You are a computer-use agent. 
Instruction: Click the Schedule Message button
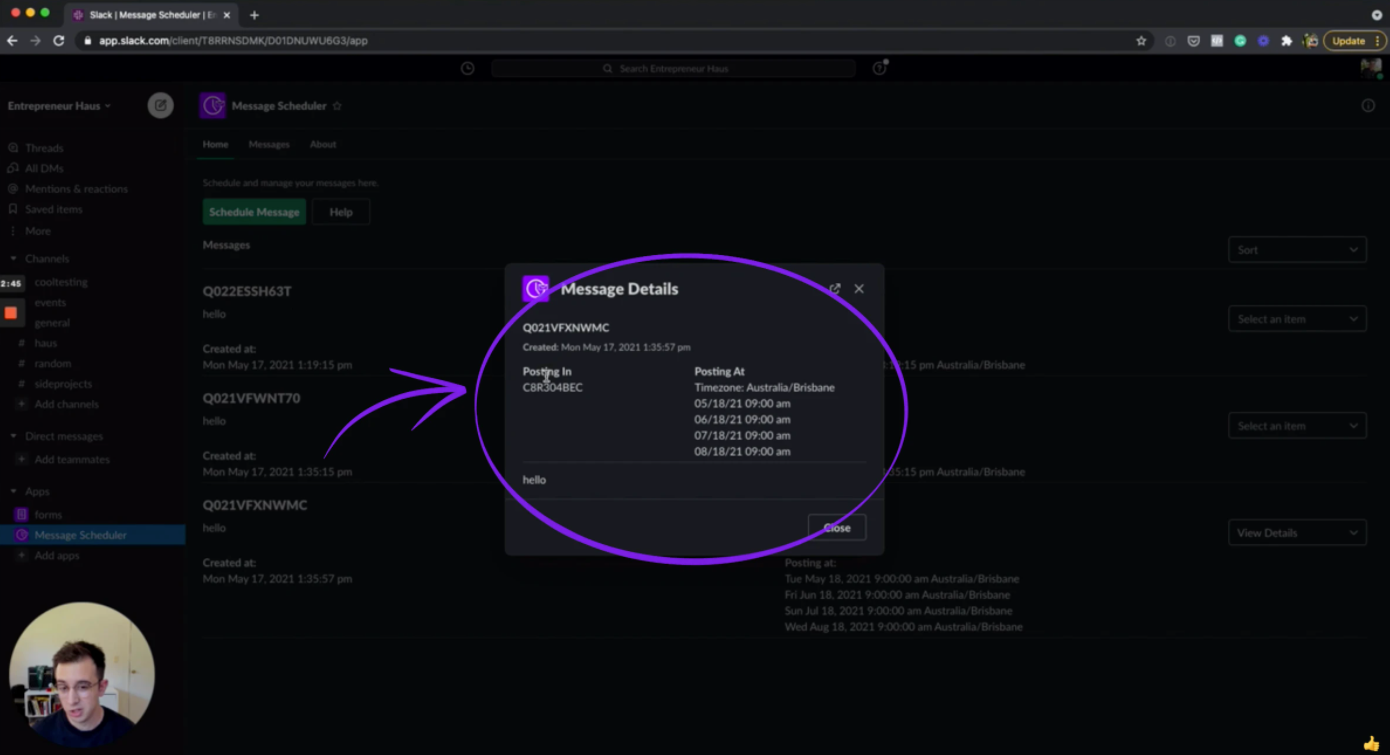pyautogui.click(x=254, y=211)
